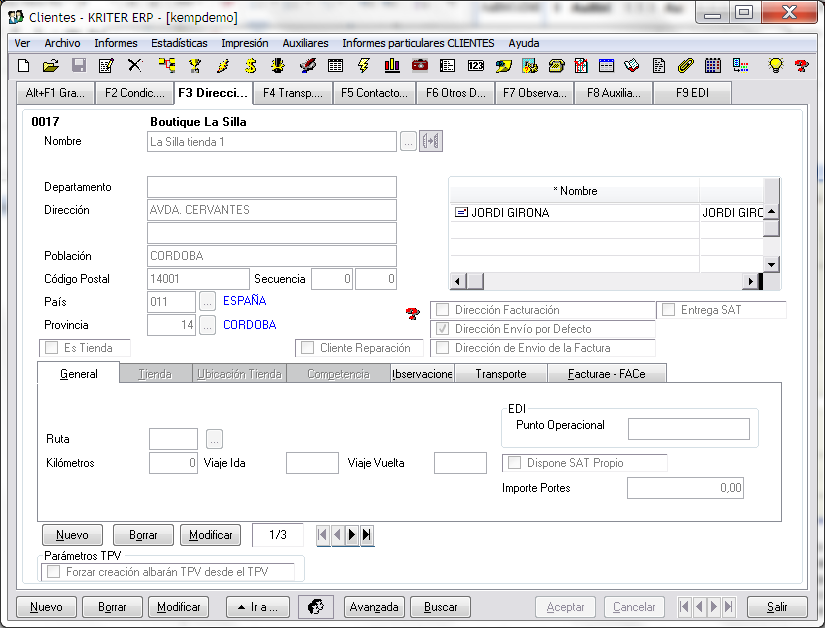The width and height of the screenshot is (825, 628).
Task: Click the red question mark toolbar help icon
Action: 802,66
